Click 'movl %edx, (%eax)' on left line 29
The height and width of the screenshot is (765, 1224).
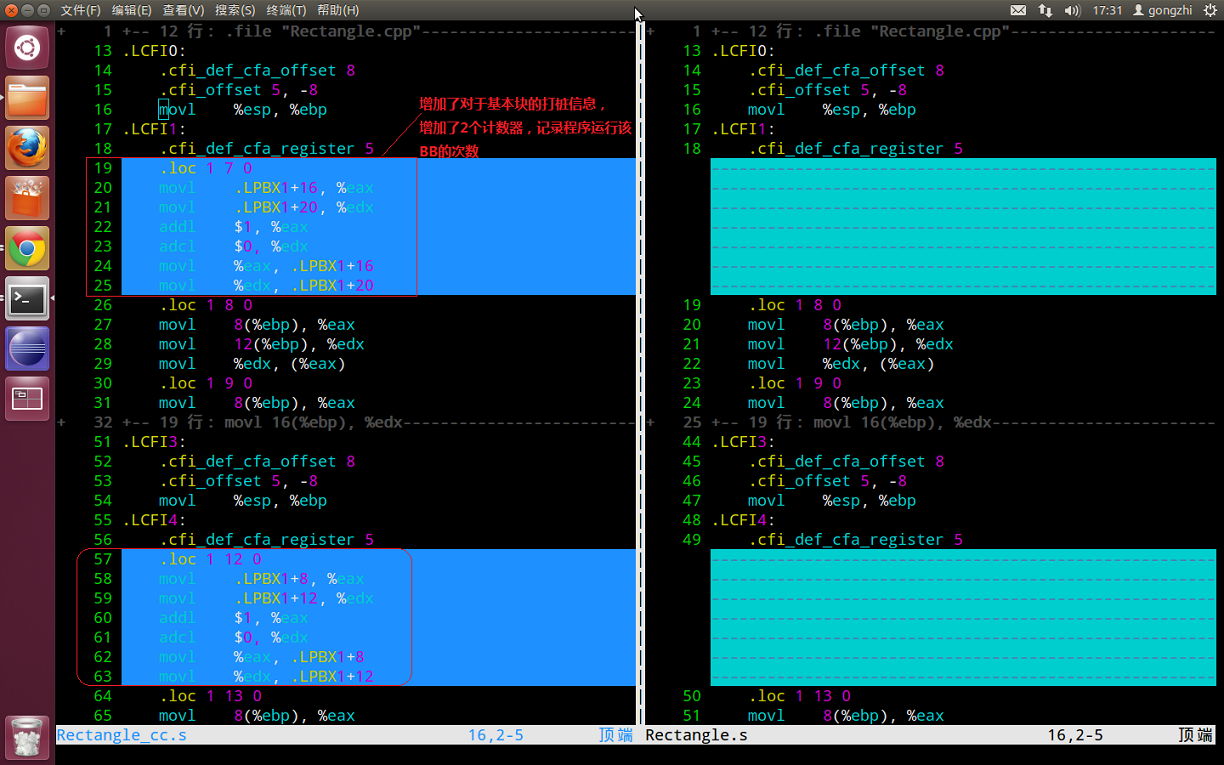[252, 364]
